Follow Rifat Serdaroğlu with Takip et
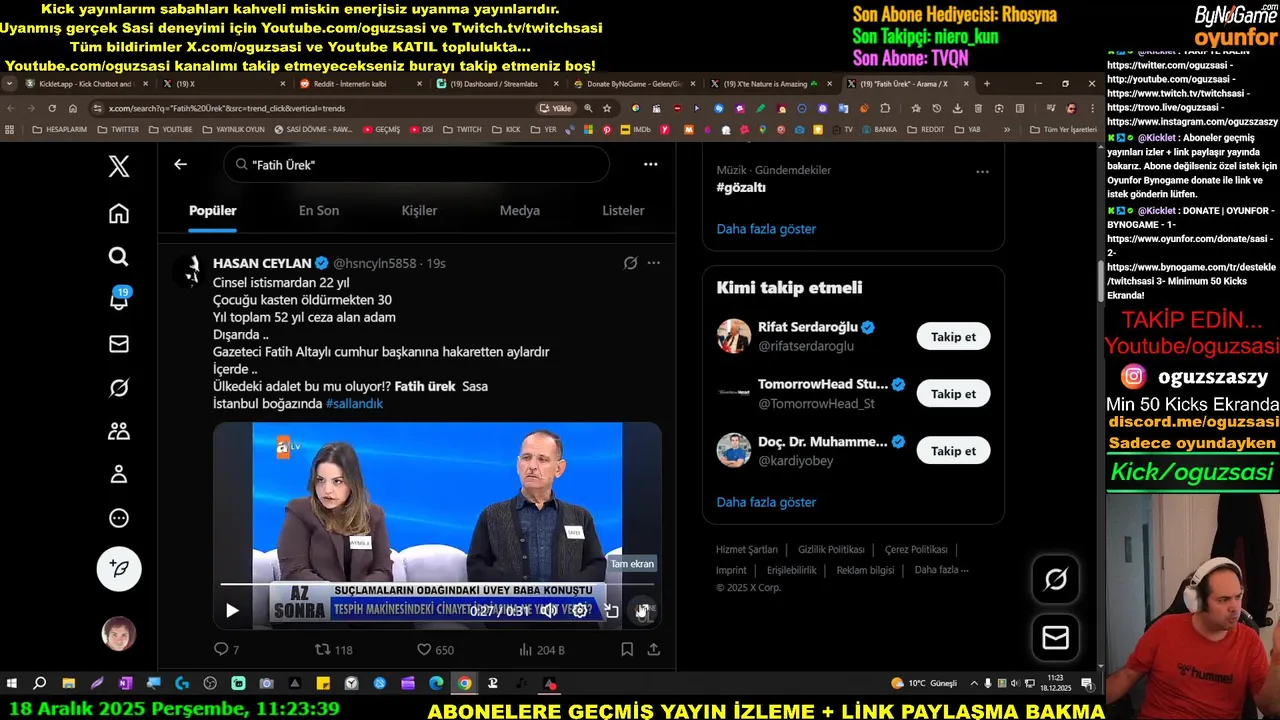 pyautogui.click(x=953, y=337)
